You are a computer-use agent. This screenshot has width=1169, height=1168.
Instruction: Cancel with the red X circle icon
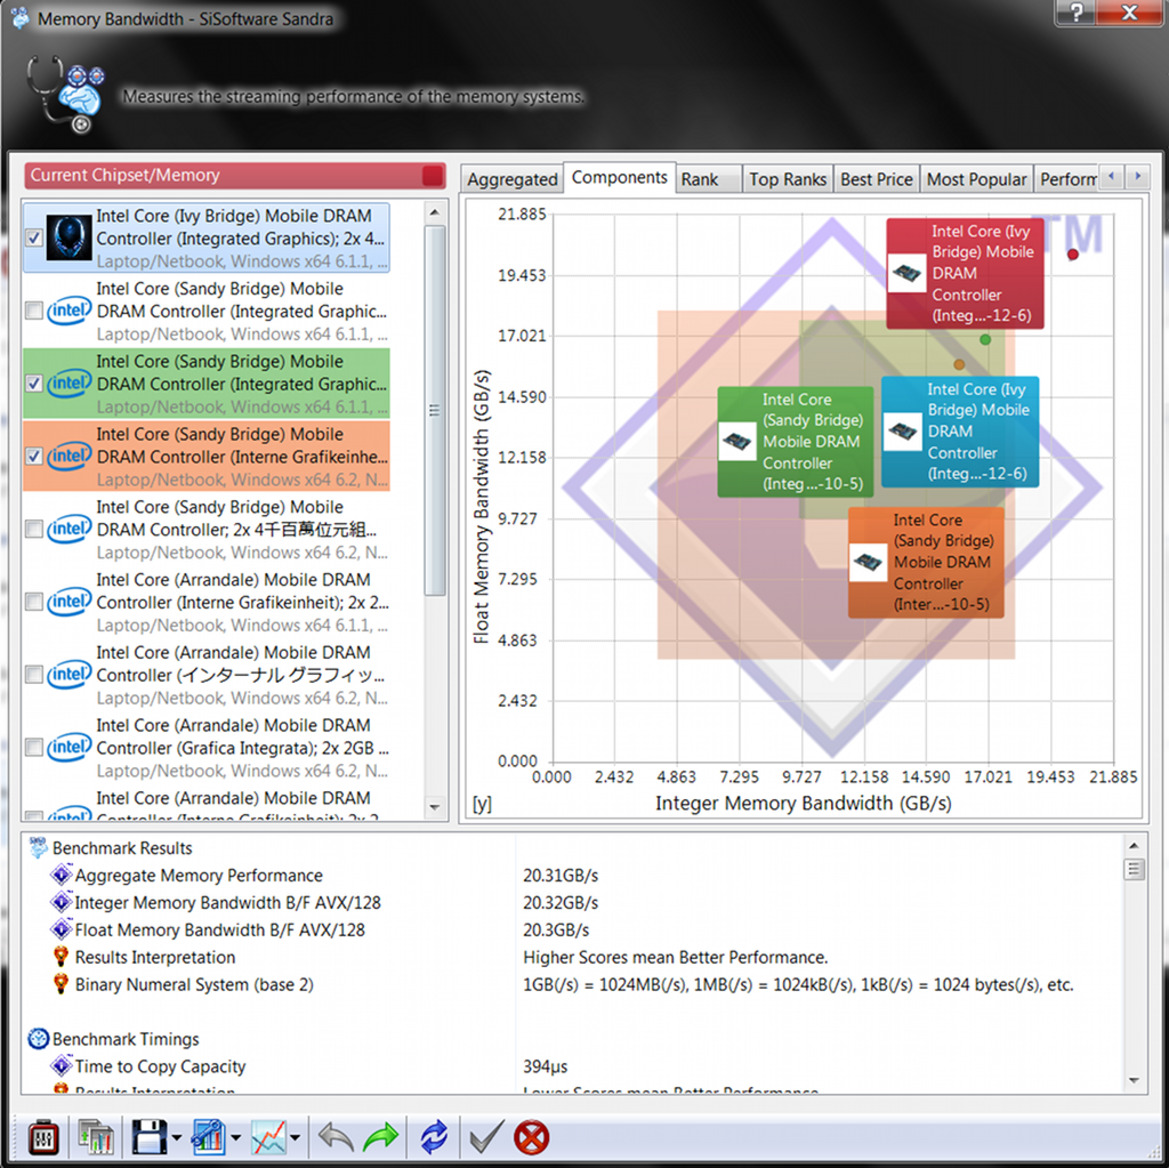[x=532, y=1138]
